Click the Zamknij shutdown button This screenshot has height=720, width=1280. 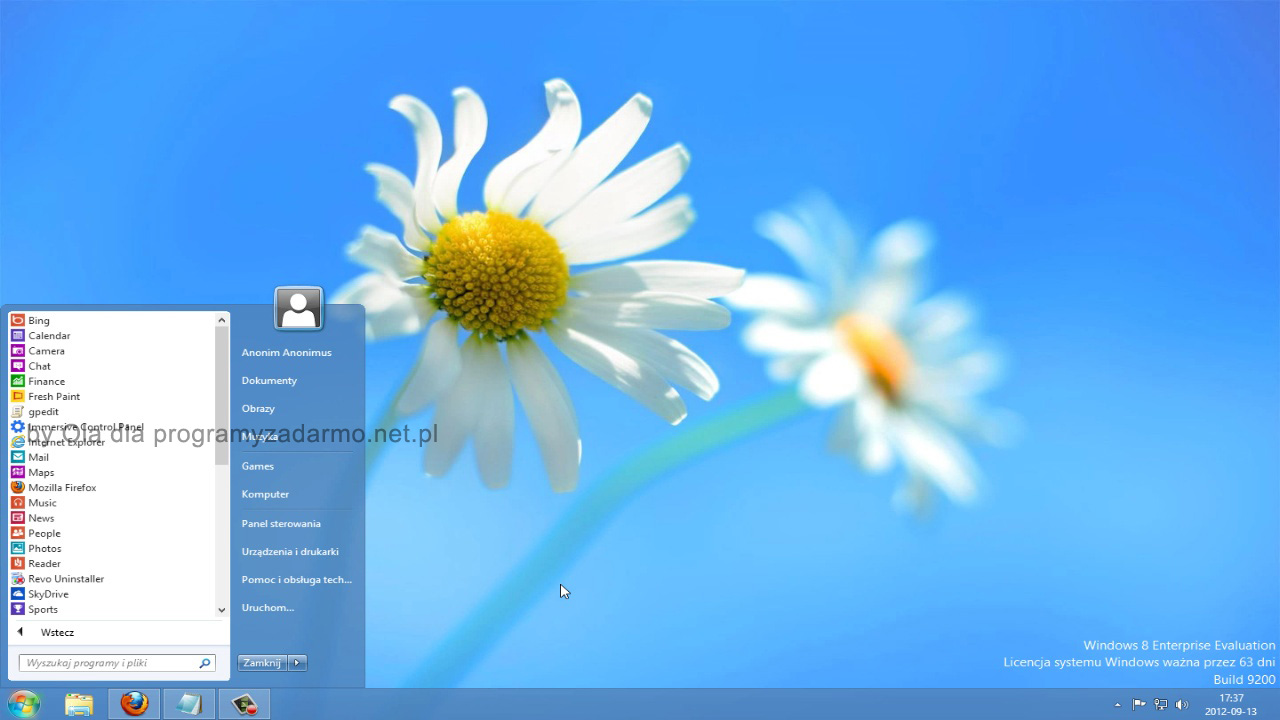coord(262,663)
